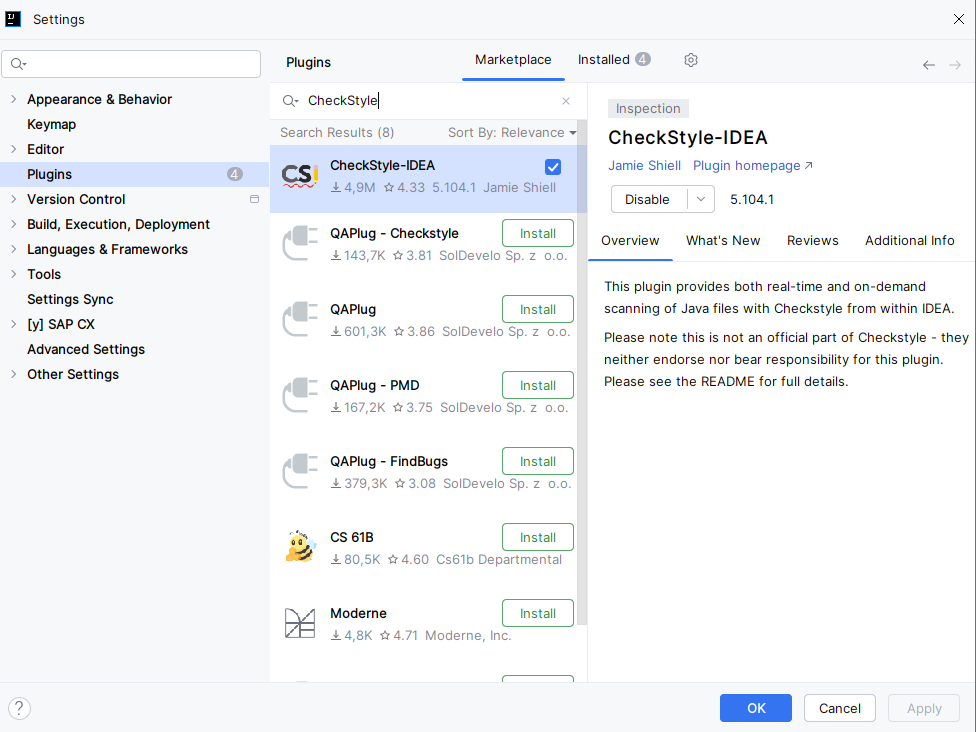Viewport: 976px width, 732px height.
Task: Click the magnifier icon in the plugin search
Action: click(290, 100)
